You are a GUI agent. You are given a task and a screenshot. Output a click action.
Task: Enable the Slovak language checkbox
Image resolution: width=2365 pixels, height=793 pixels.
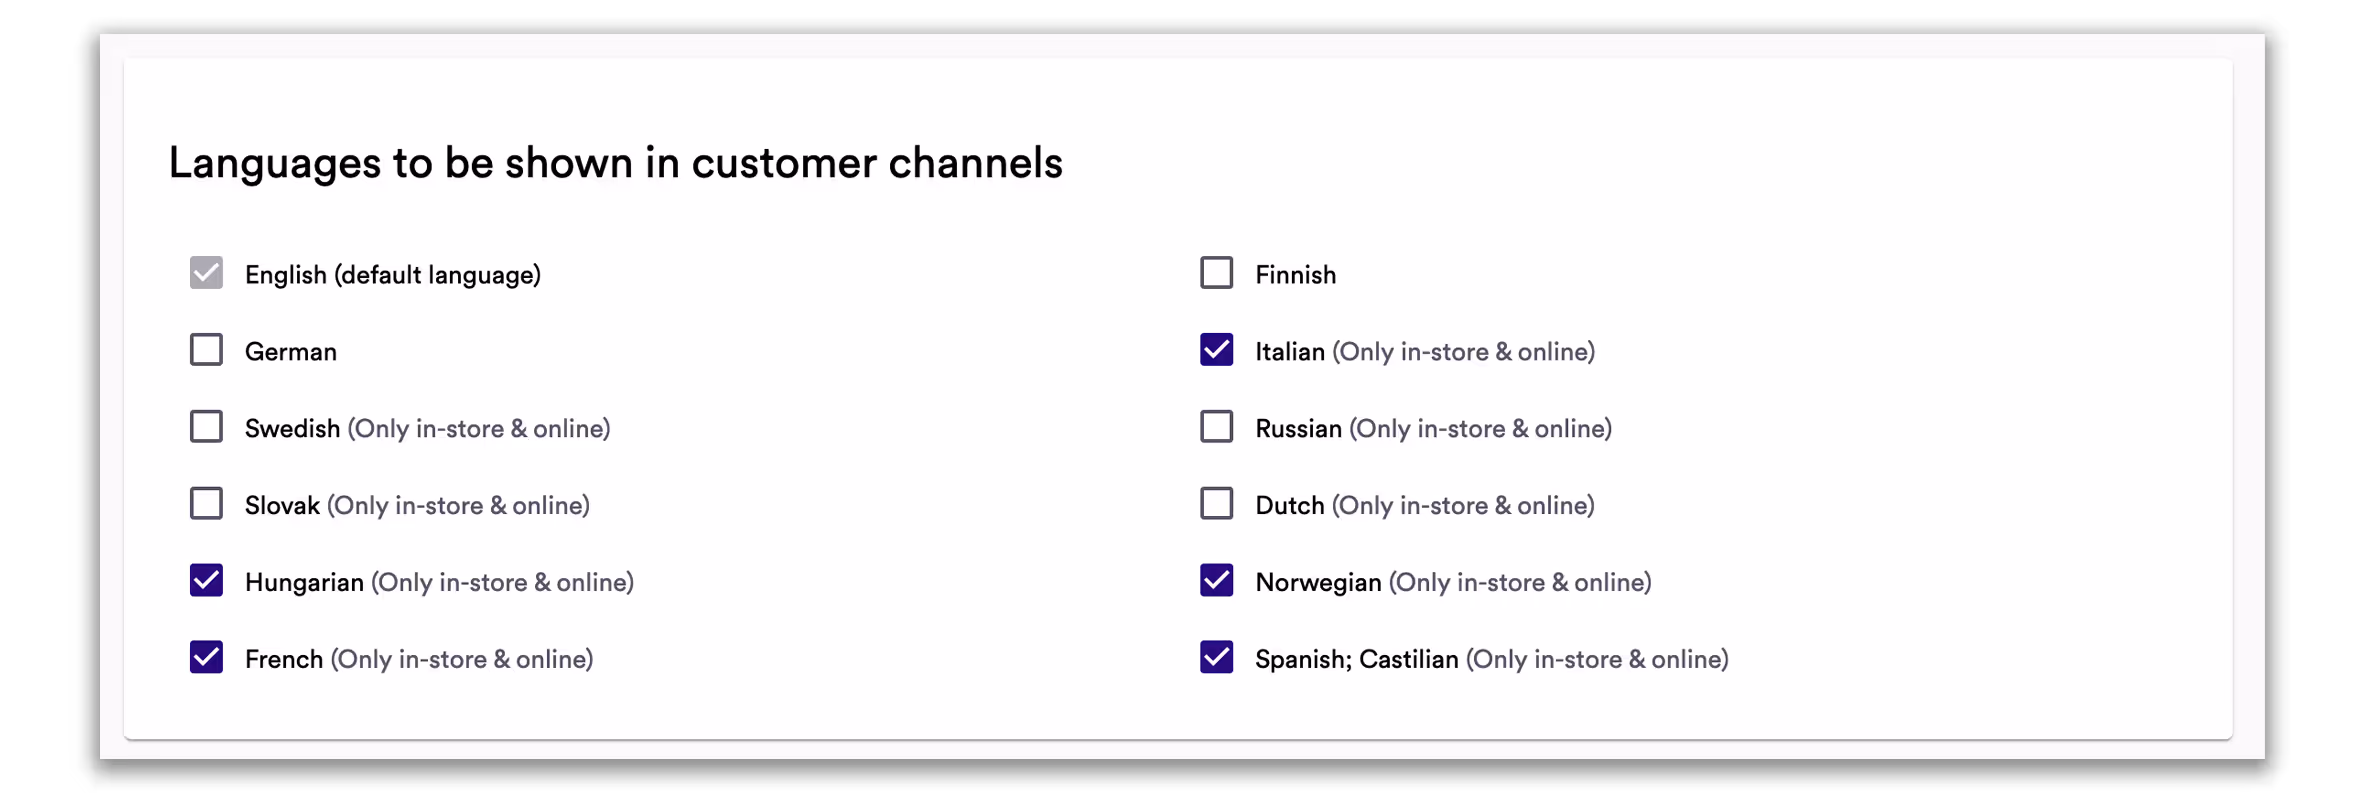pos(206,504)
